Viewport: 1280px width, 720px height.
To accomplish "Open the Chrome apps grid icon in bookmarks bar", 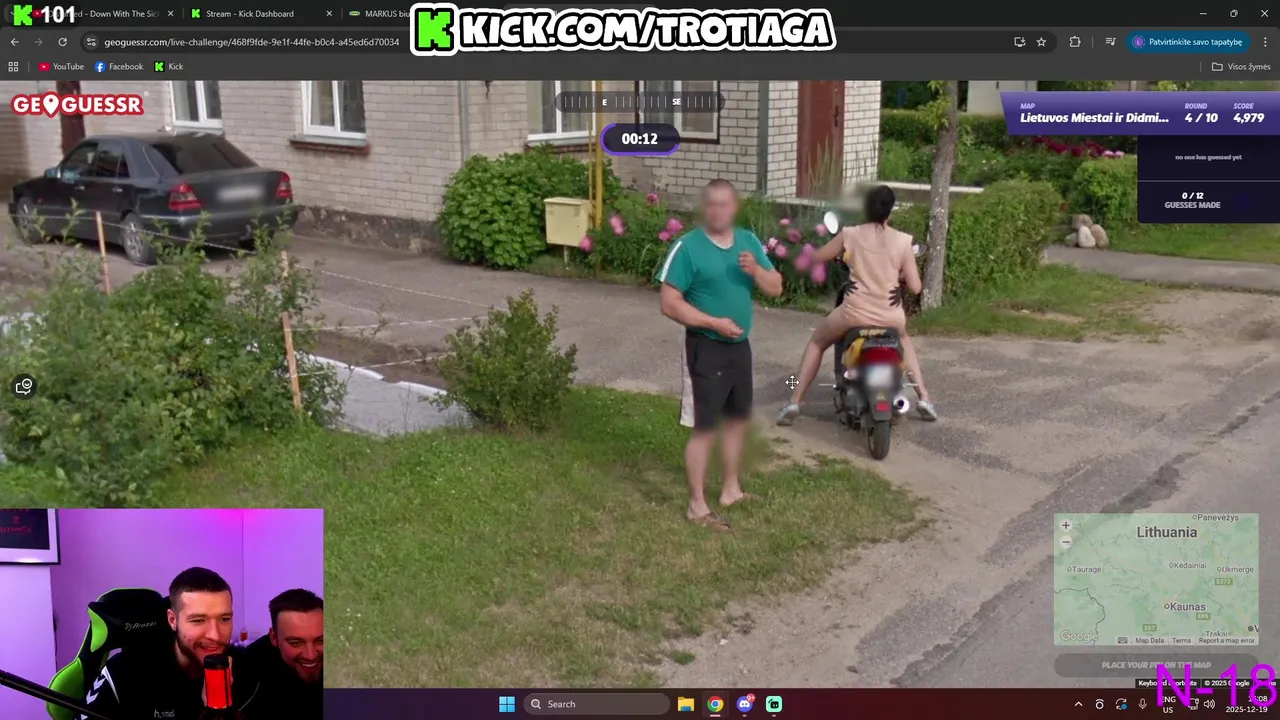I will click(13, 67).
